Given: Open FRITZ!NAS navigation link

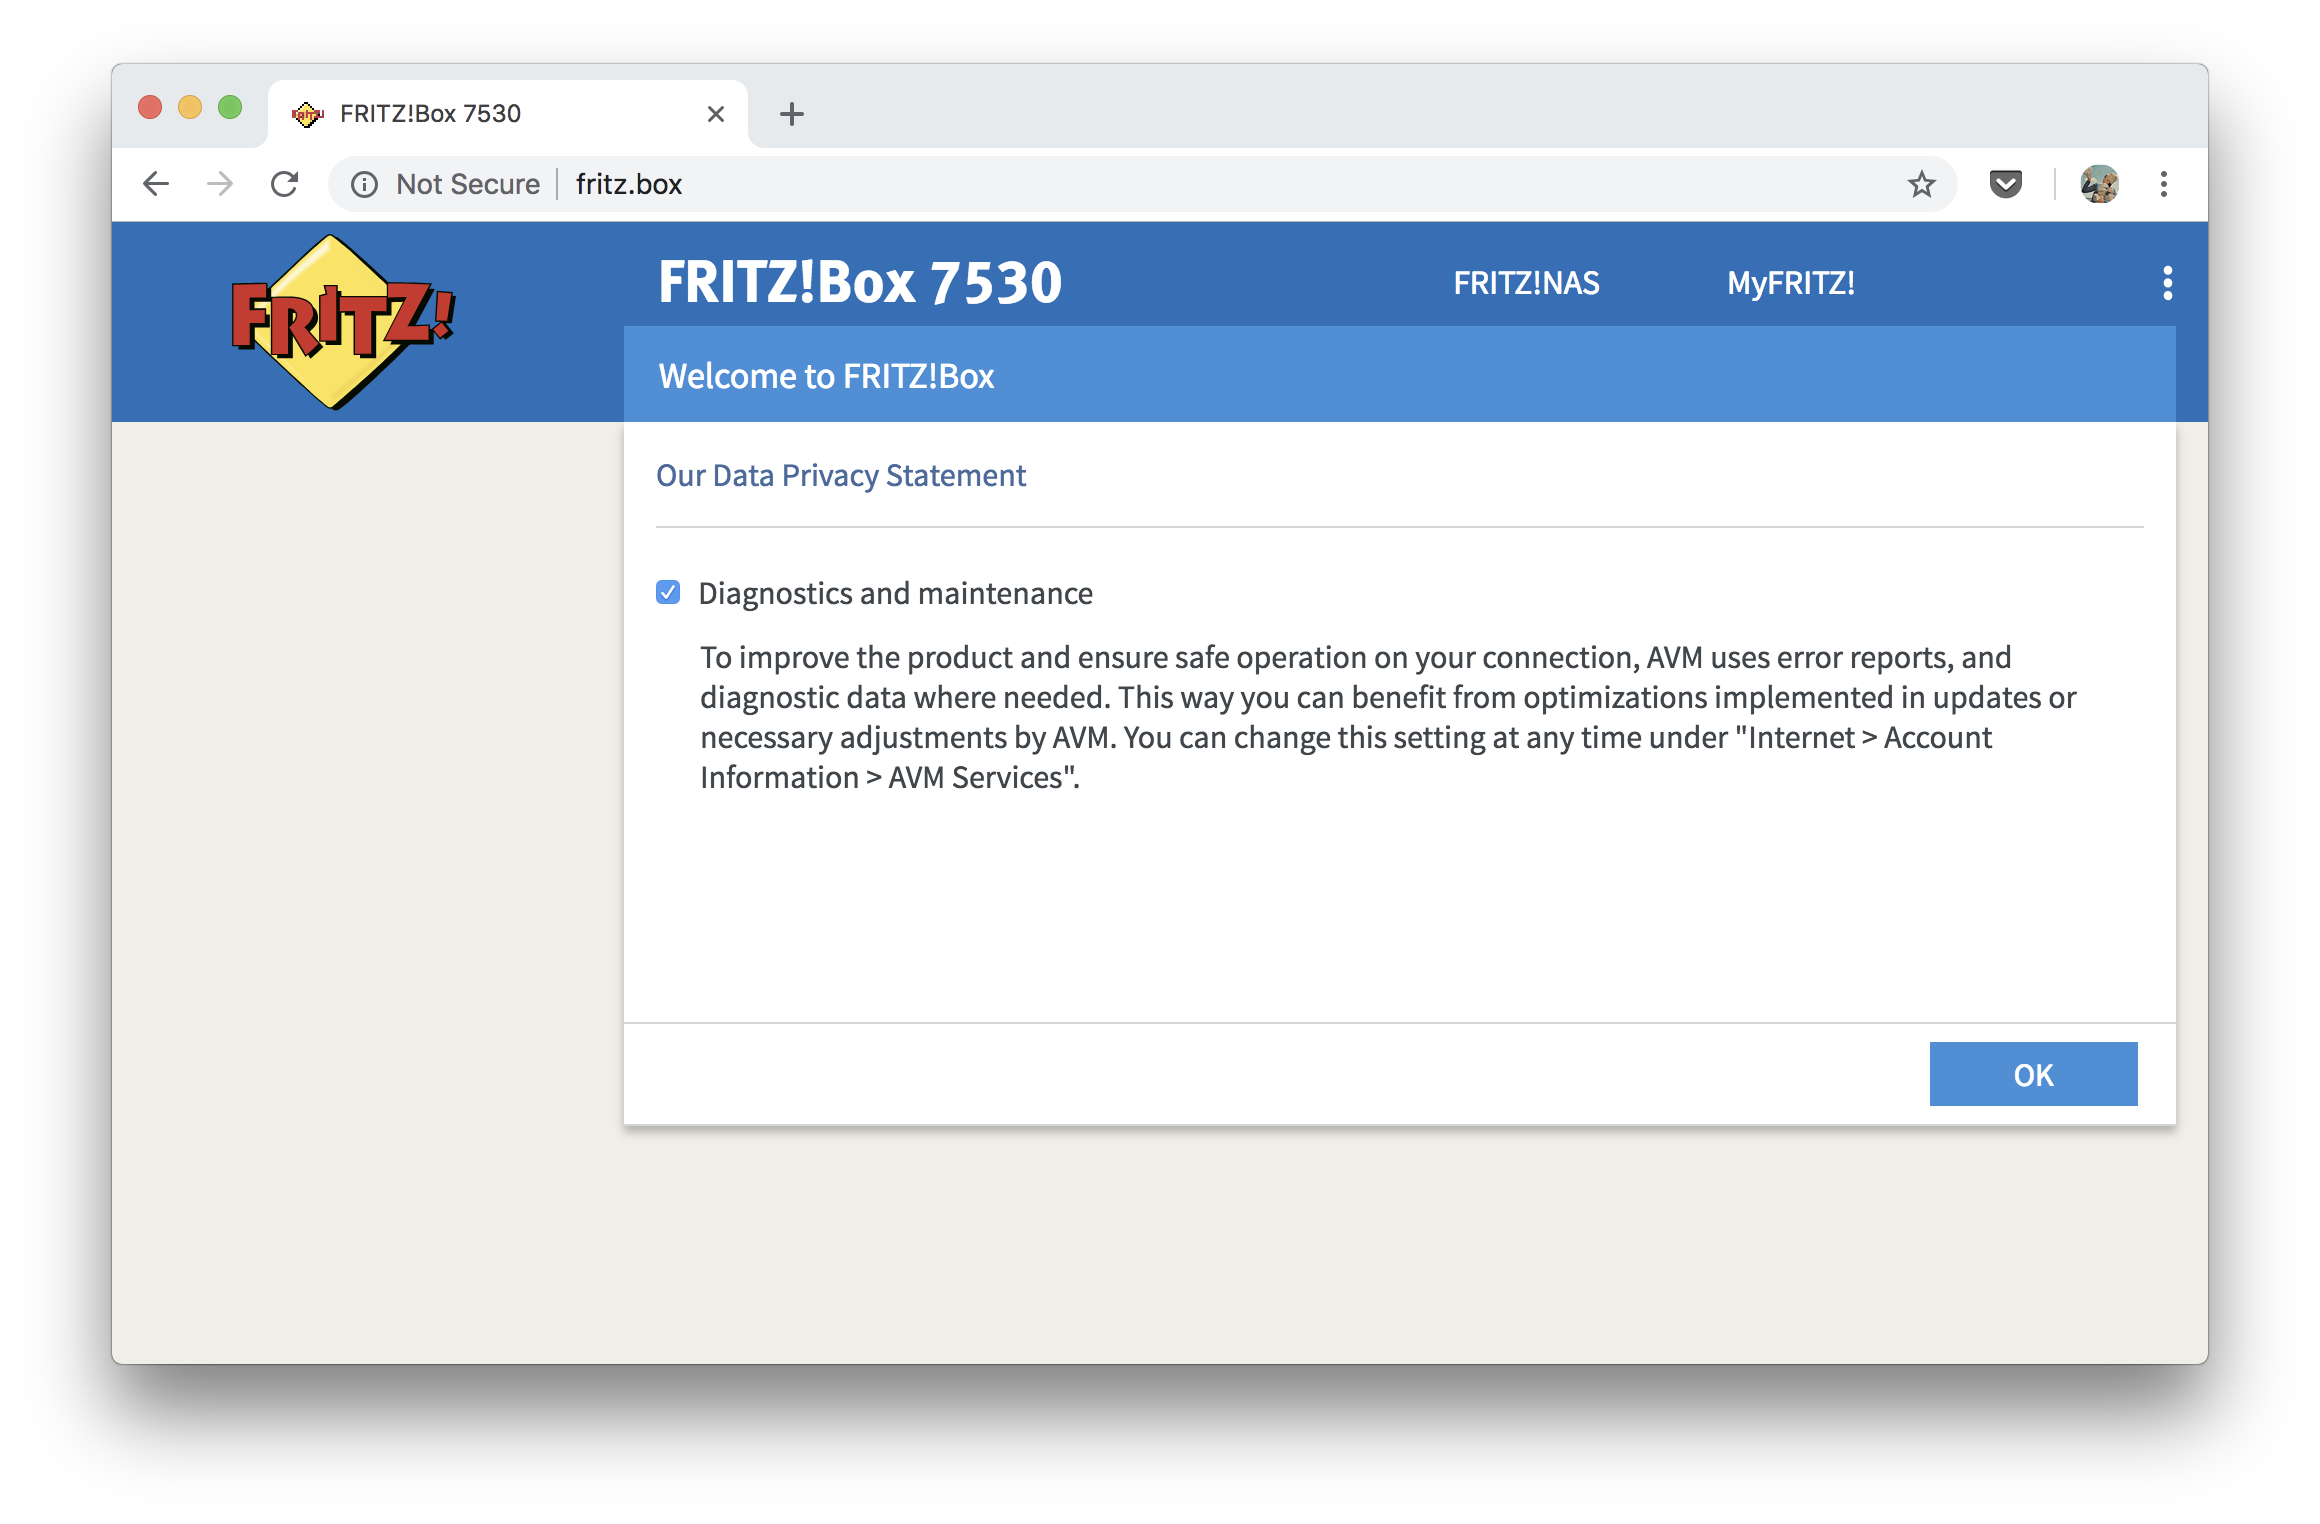Looking at the screenshot, I should 1527,282.
